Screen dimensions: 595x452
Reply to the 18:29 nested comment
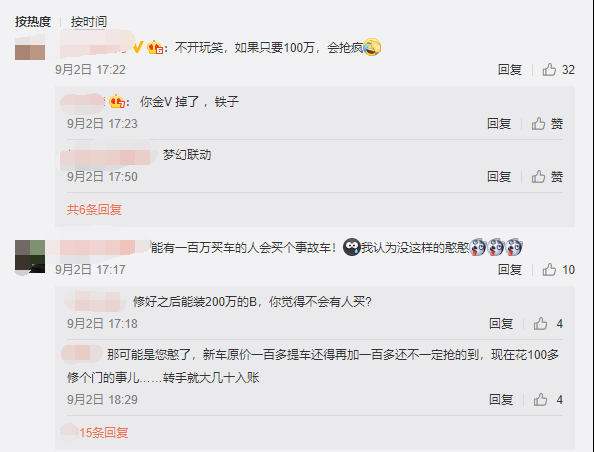pyautogui.click(x=501, y=400)
